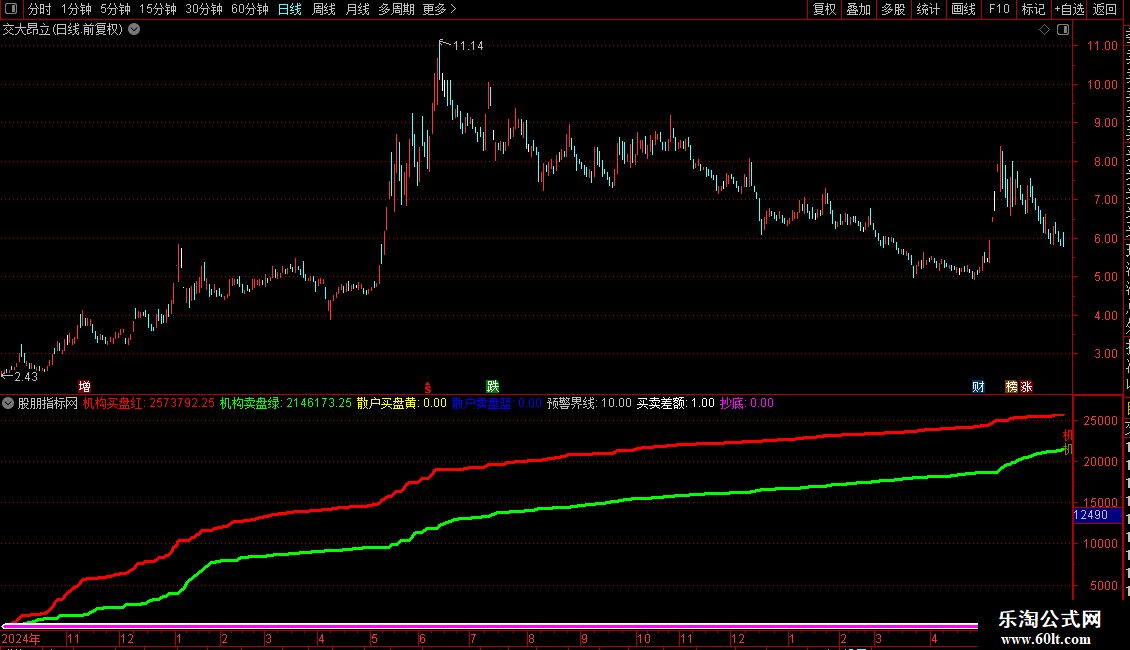Add stock via +自选 button
The width and height of the screenshot is (1130, 650).
click(x=1069, y=9)
